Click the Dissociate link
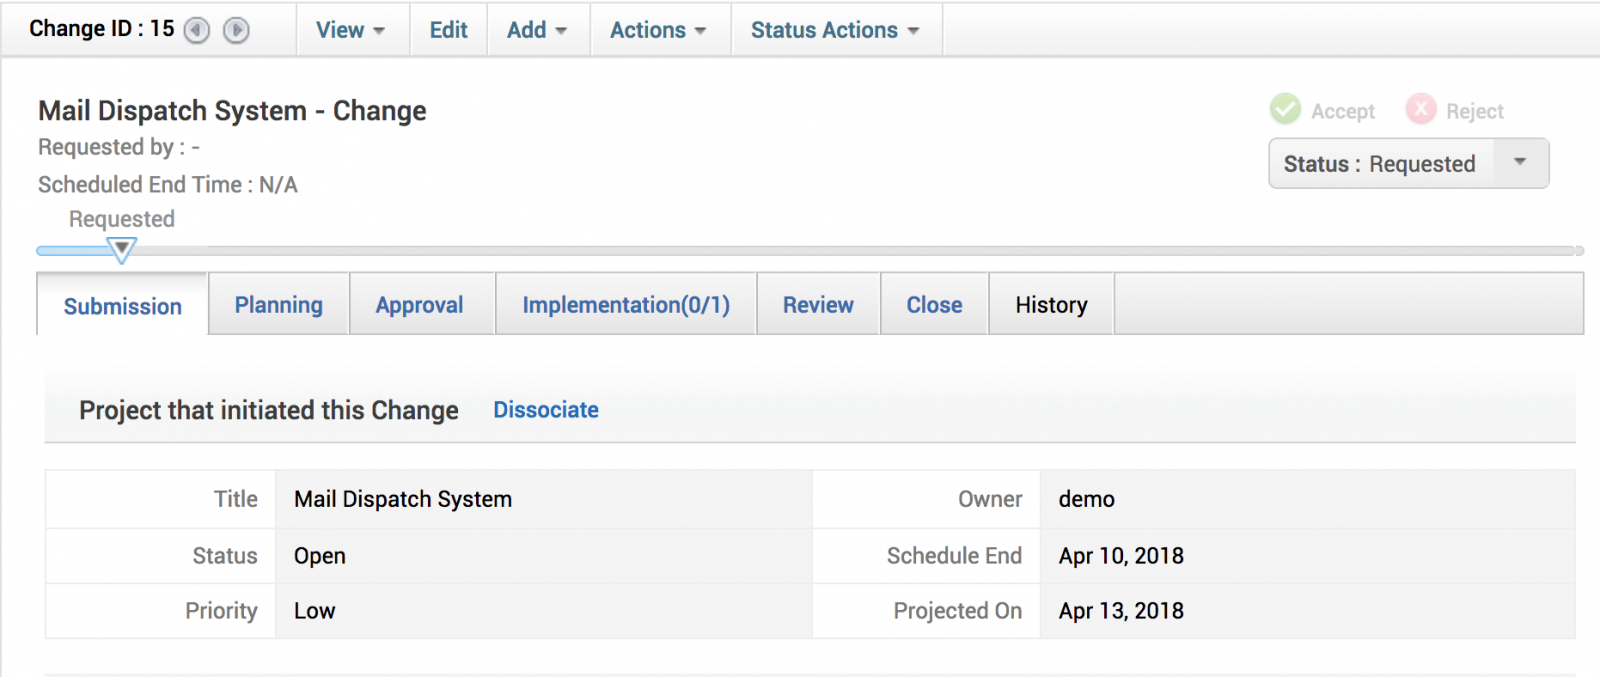Viewport: 1600px width, 677px height. pos(546,410)
